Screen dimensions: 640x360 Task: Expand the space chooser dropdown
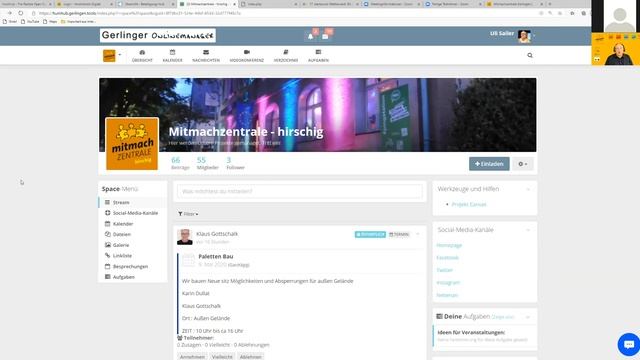[112, 55]
